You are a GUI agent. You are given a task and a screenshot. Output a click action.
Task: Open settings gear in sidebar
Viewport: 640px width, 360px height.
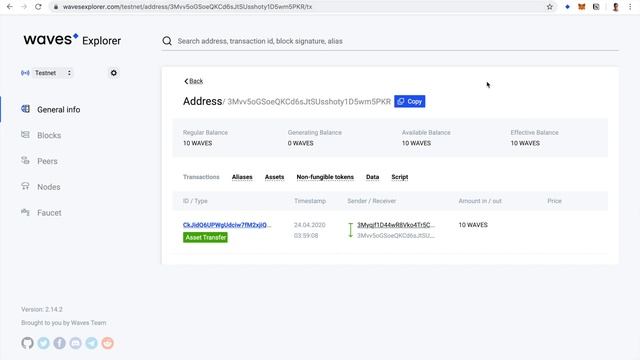point(114,73)
